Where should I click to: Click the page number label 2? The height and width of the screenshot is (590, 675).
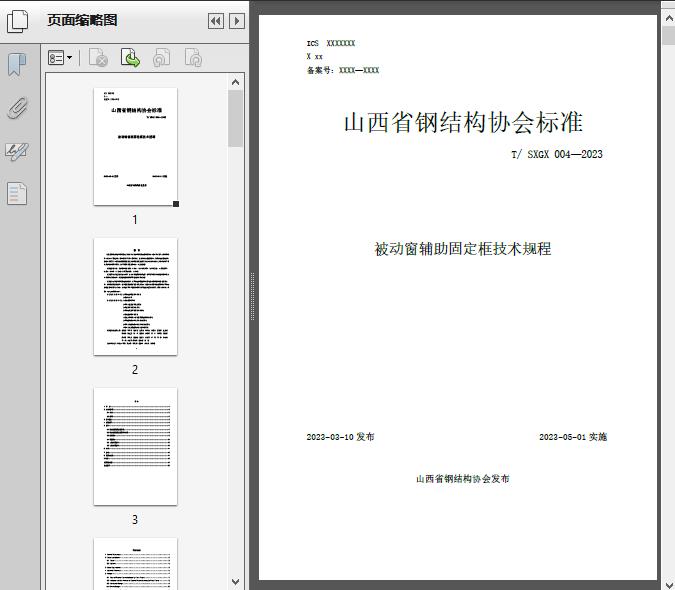point(135,370)
